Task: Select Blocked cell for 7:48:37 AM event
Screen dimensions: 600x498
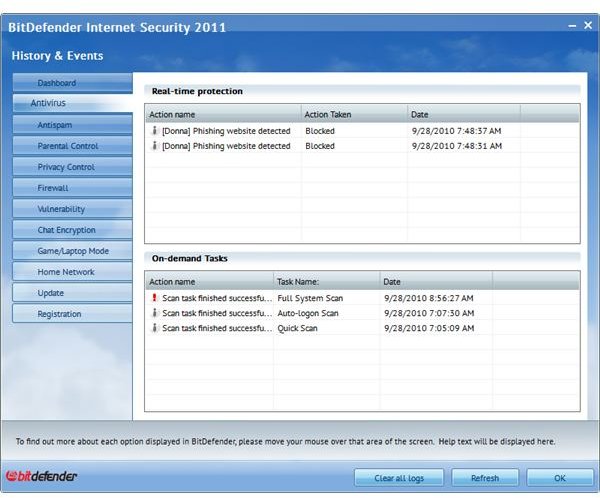Action: click(320, 131)
